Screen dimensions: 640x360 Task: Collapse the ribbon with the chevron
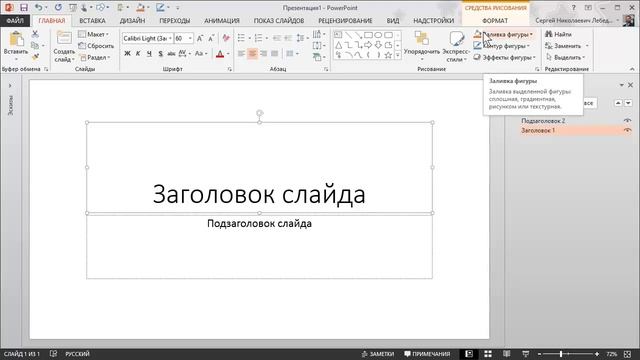[632, 69]
